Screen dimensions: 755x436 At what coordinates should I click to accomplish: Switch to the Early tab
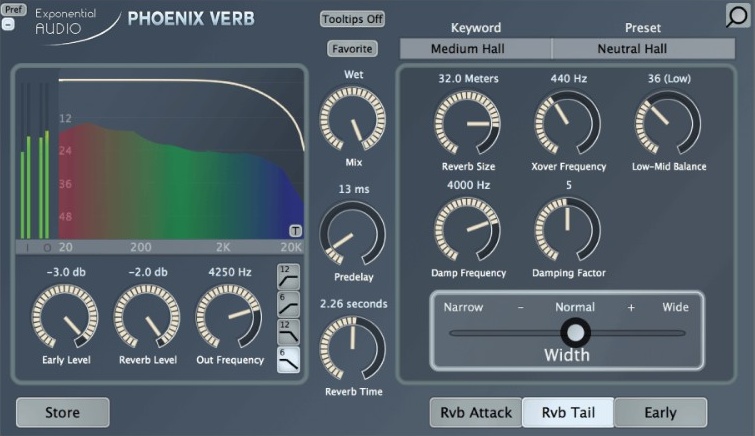[x=661, y=412]
